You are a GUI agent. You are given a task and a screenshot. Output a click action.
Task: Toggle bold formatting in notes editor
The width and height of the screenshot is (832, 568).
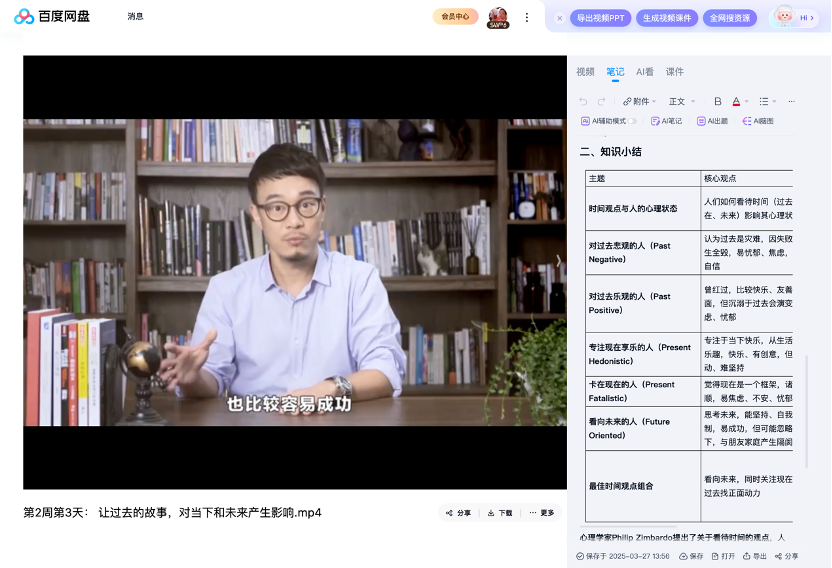pyautogui.click(x=717, y=101)
